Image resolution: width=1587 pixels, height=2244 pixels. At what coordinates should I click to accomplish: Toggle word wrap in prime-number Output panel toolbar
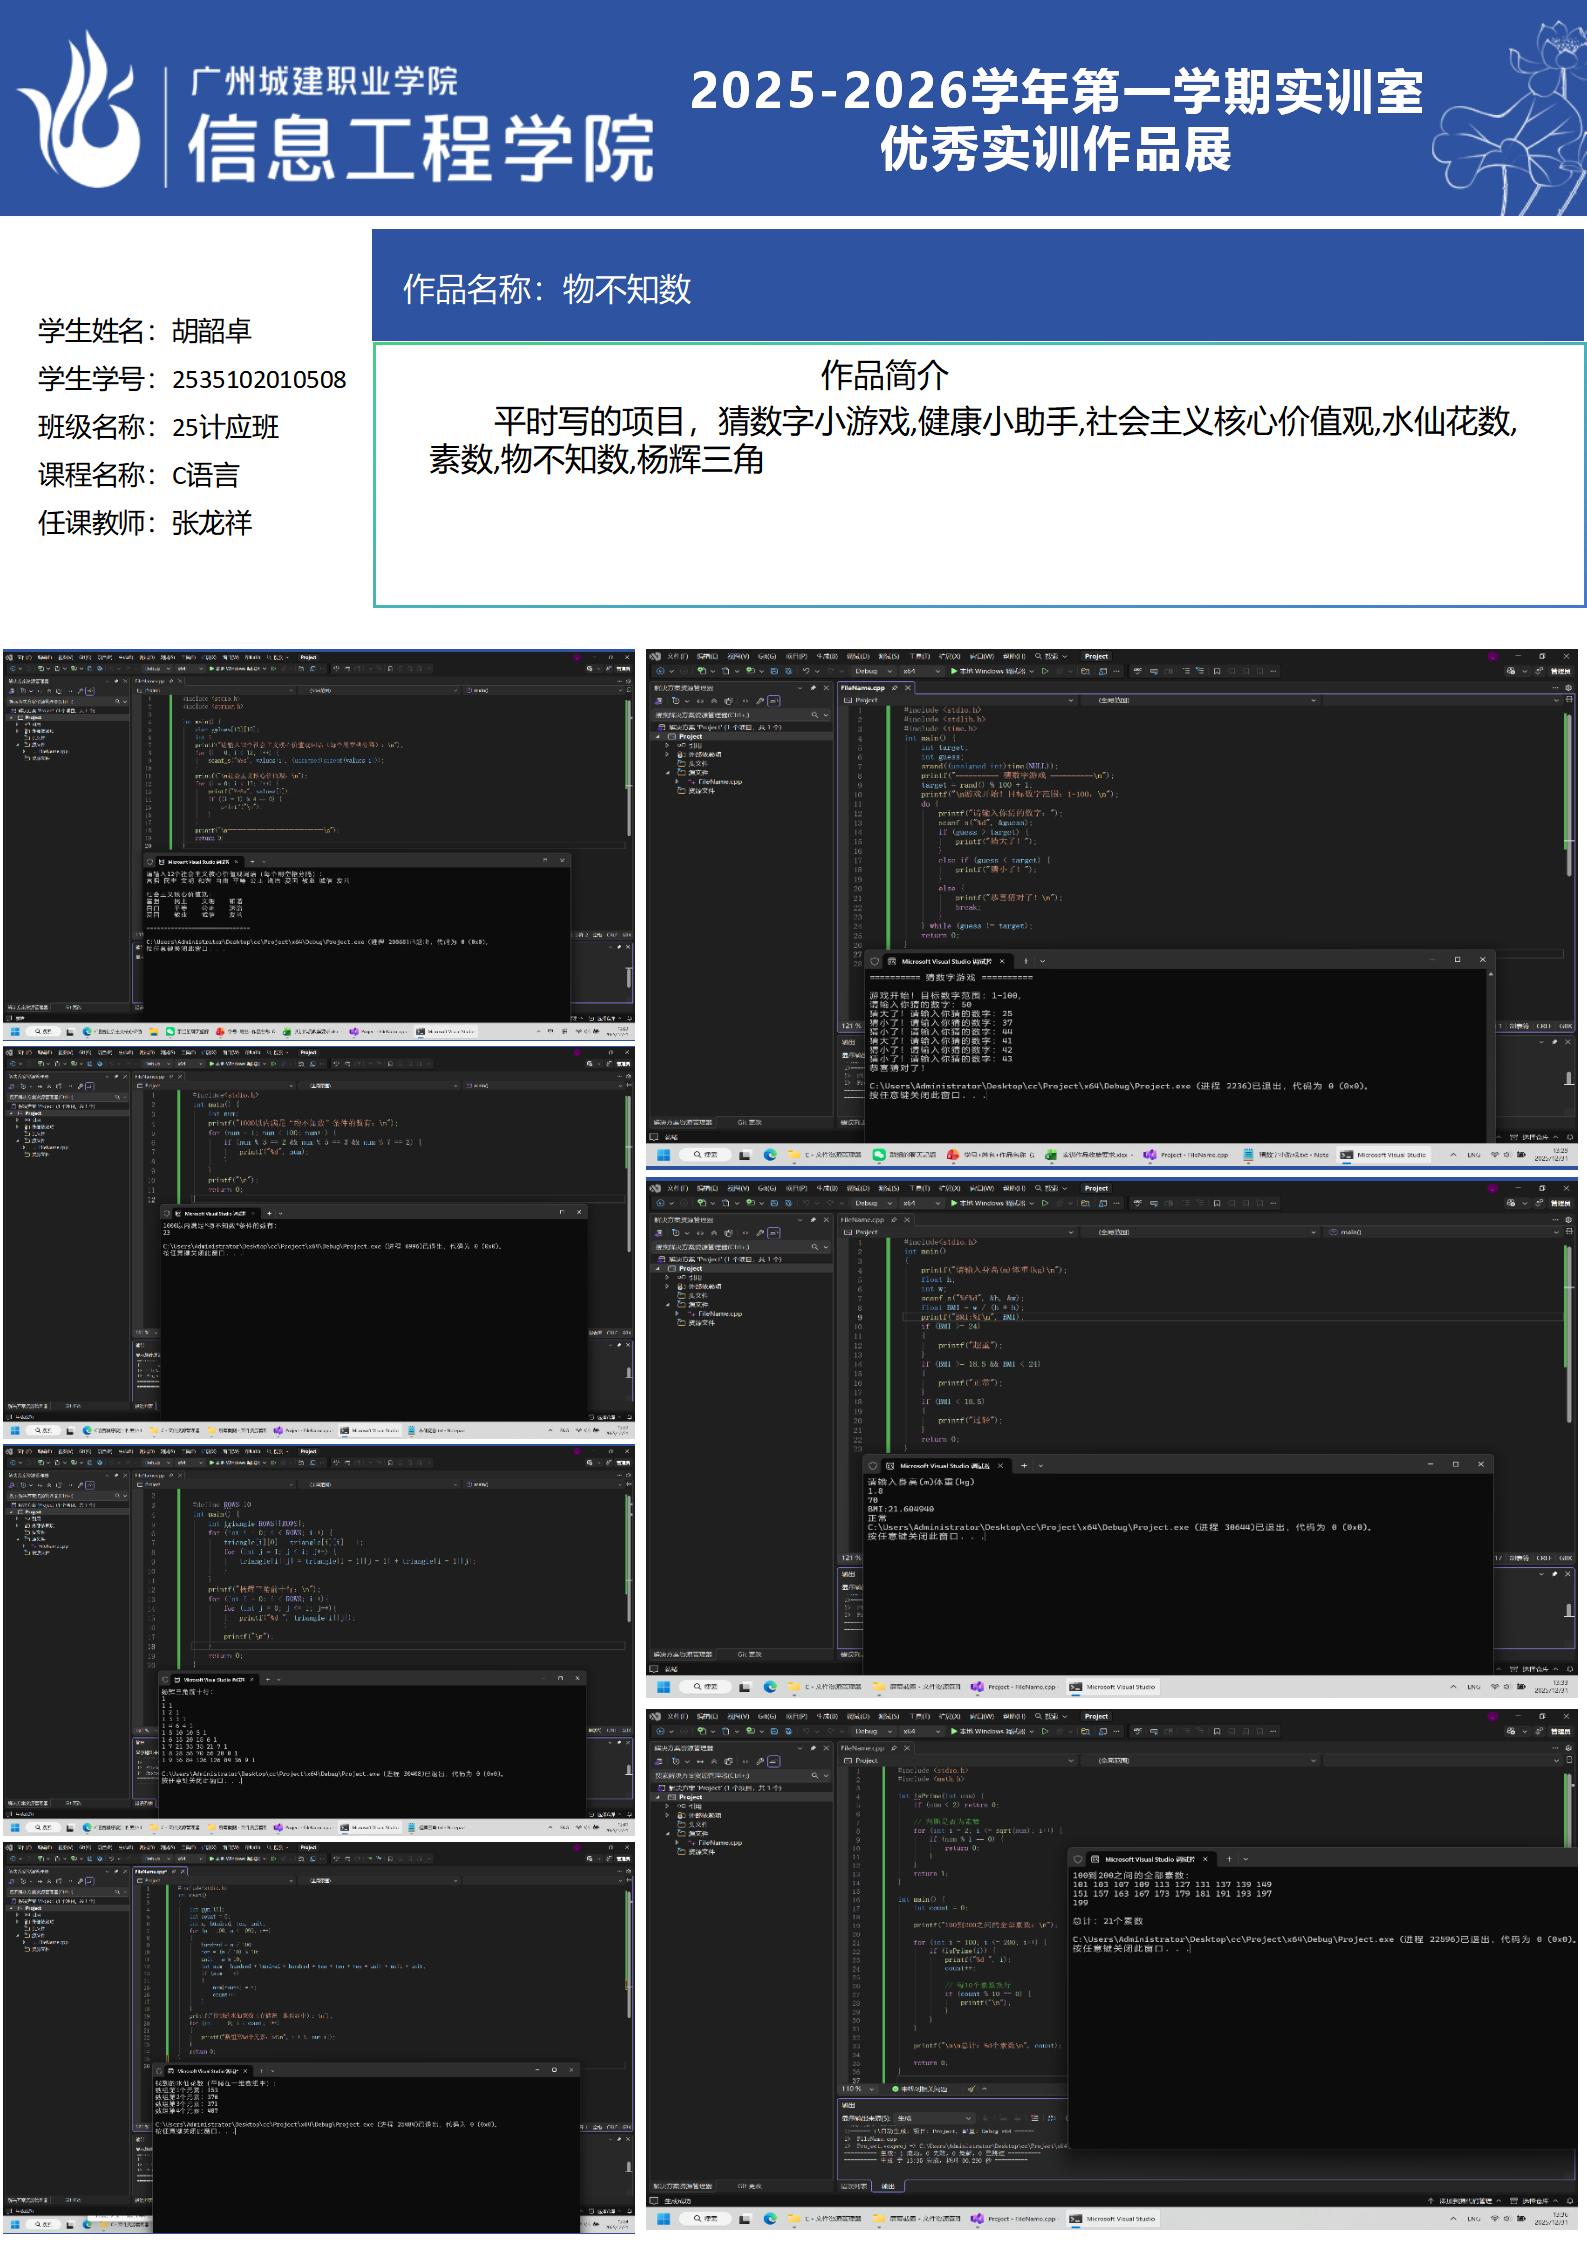point(1051,2118)
